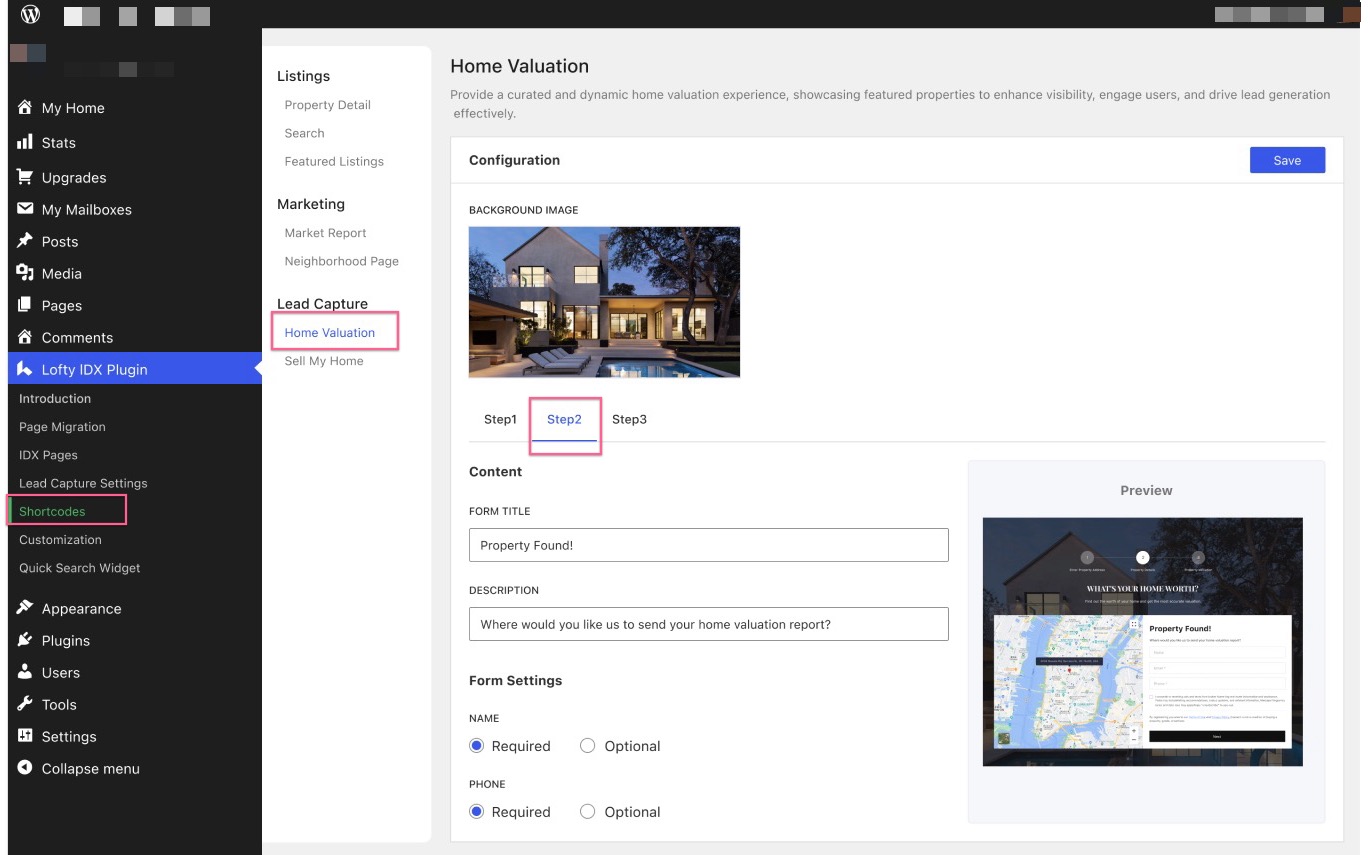1370x855 pixels.
Task: Click the Comments icon in sidebar
Action: (x=25, y=337)
